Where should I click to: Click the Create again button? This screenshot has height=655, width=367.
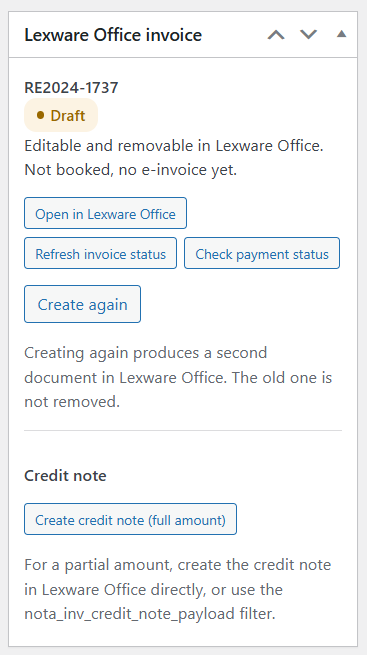(82, 304)
